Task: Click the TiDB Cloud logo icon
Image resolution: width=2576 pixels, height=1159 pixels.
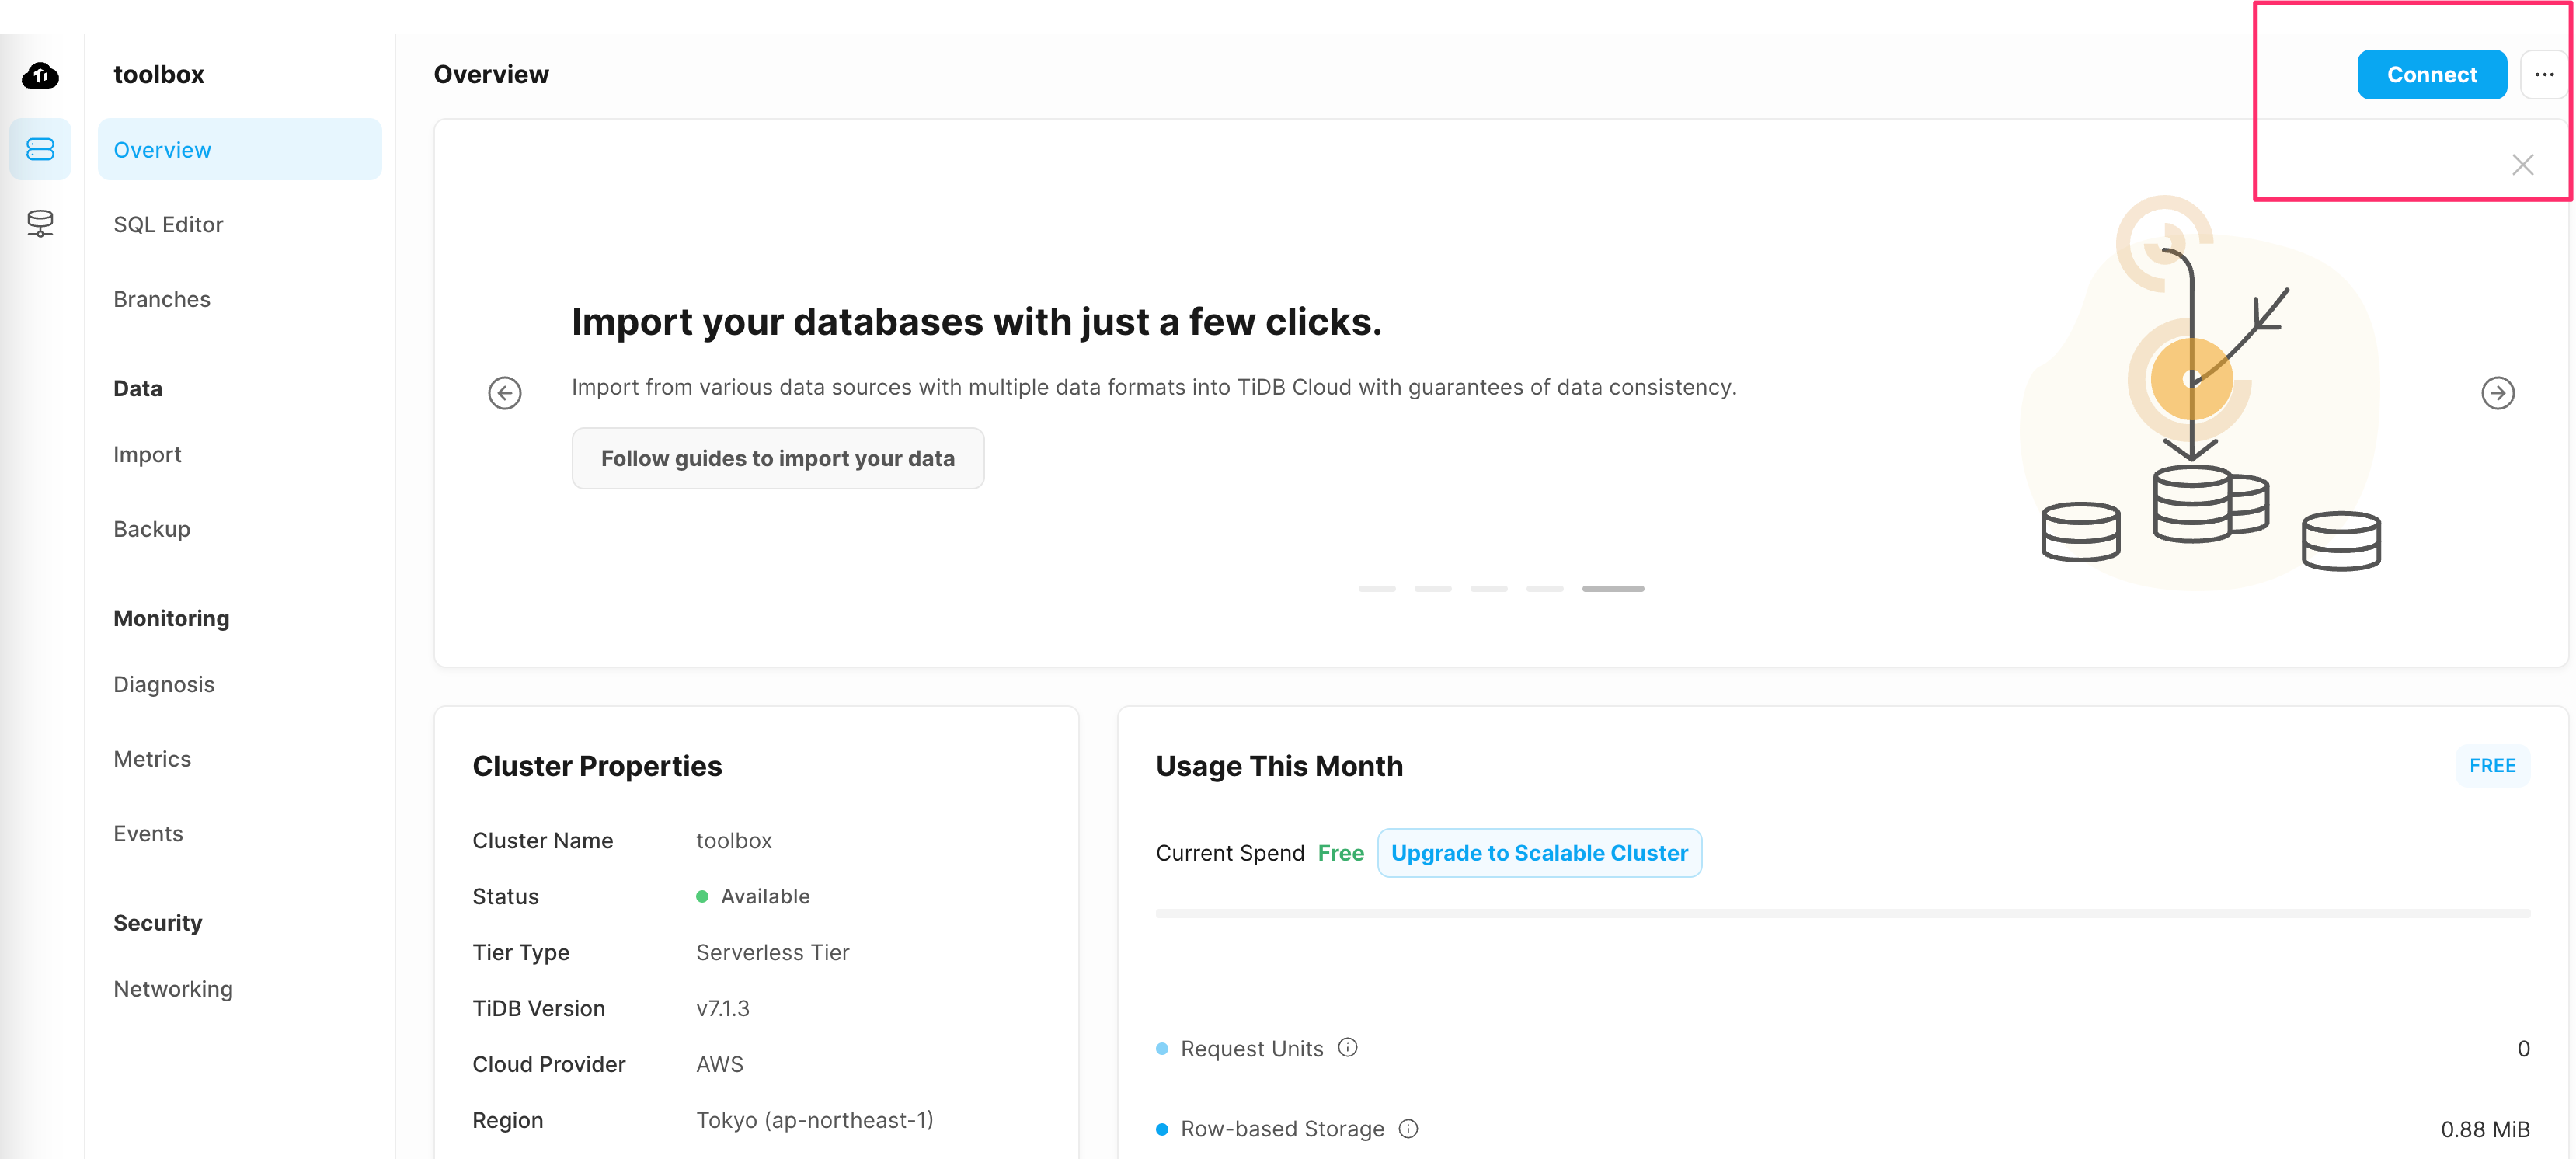Action: 40,75
